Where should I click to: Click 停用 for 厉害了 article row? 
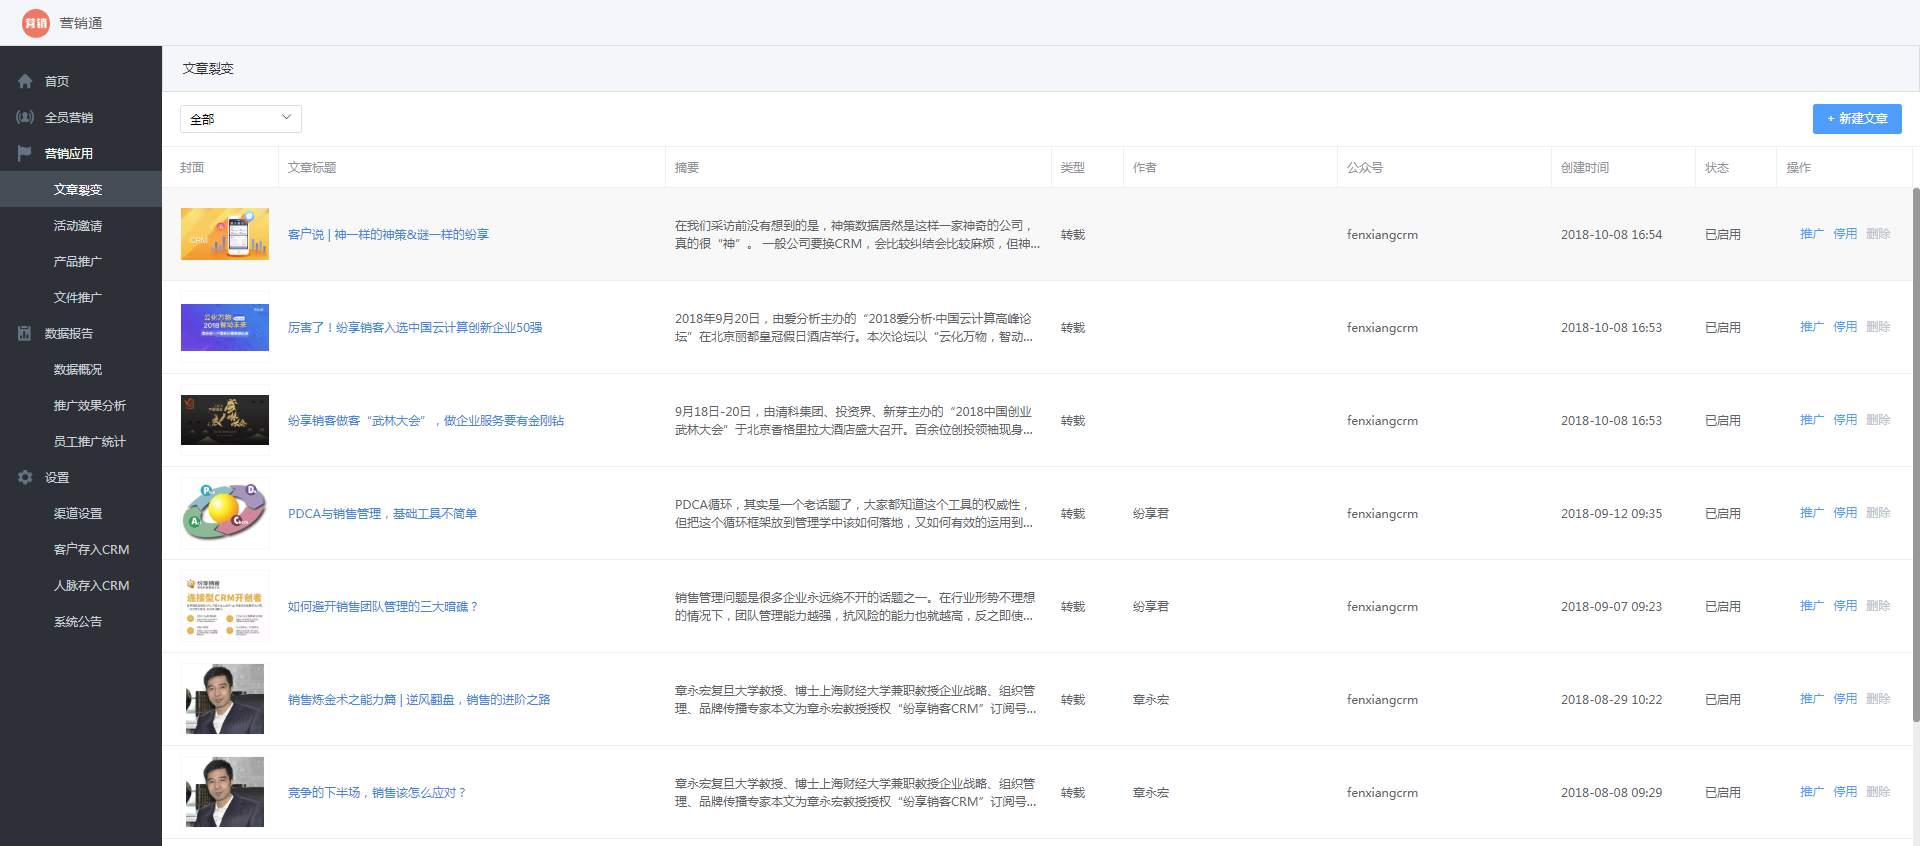(1845, 326)
